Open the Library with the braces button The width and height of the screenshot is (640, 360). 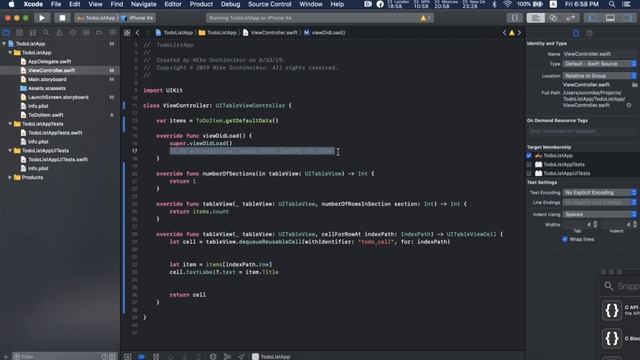pyautogui.click(x=514, y=18)
